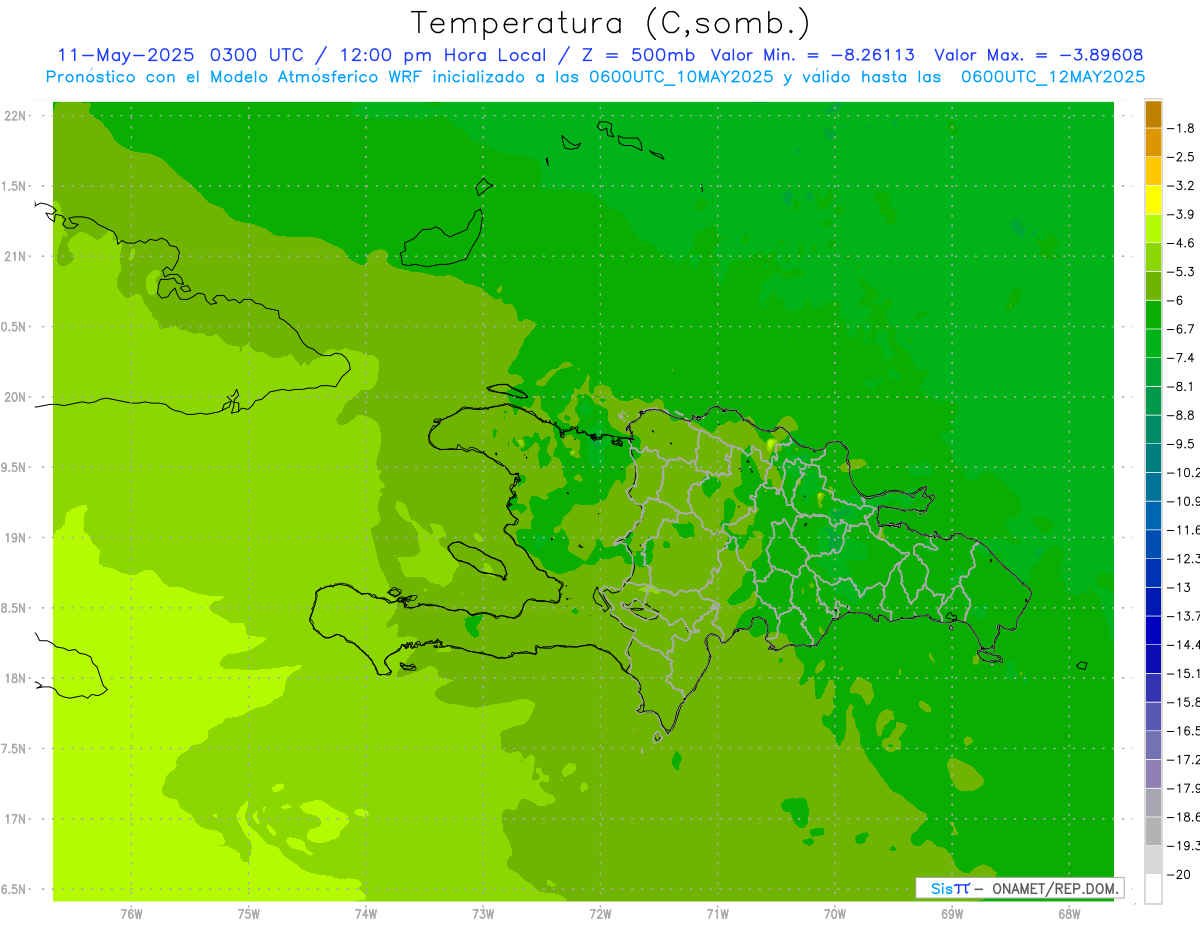This screenshot has width=1200, height=927.
Task: Click "12:00 pm Hora Local" text
Action: [x=444, y=55]
